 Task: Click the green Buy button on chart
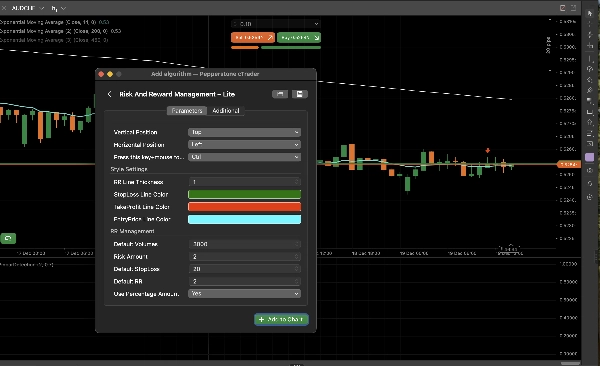tap(299, 38)
